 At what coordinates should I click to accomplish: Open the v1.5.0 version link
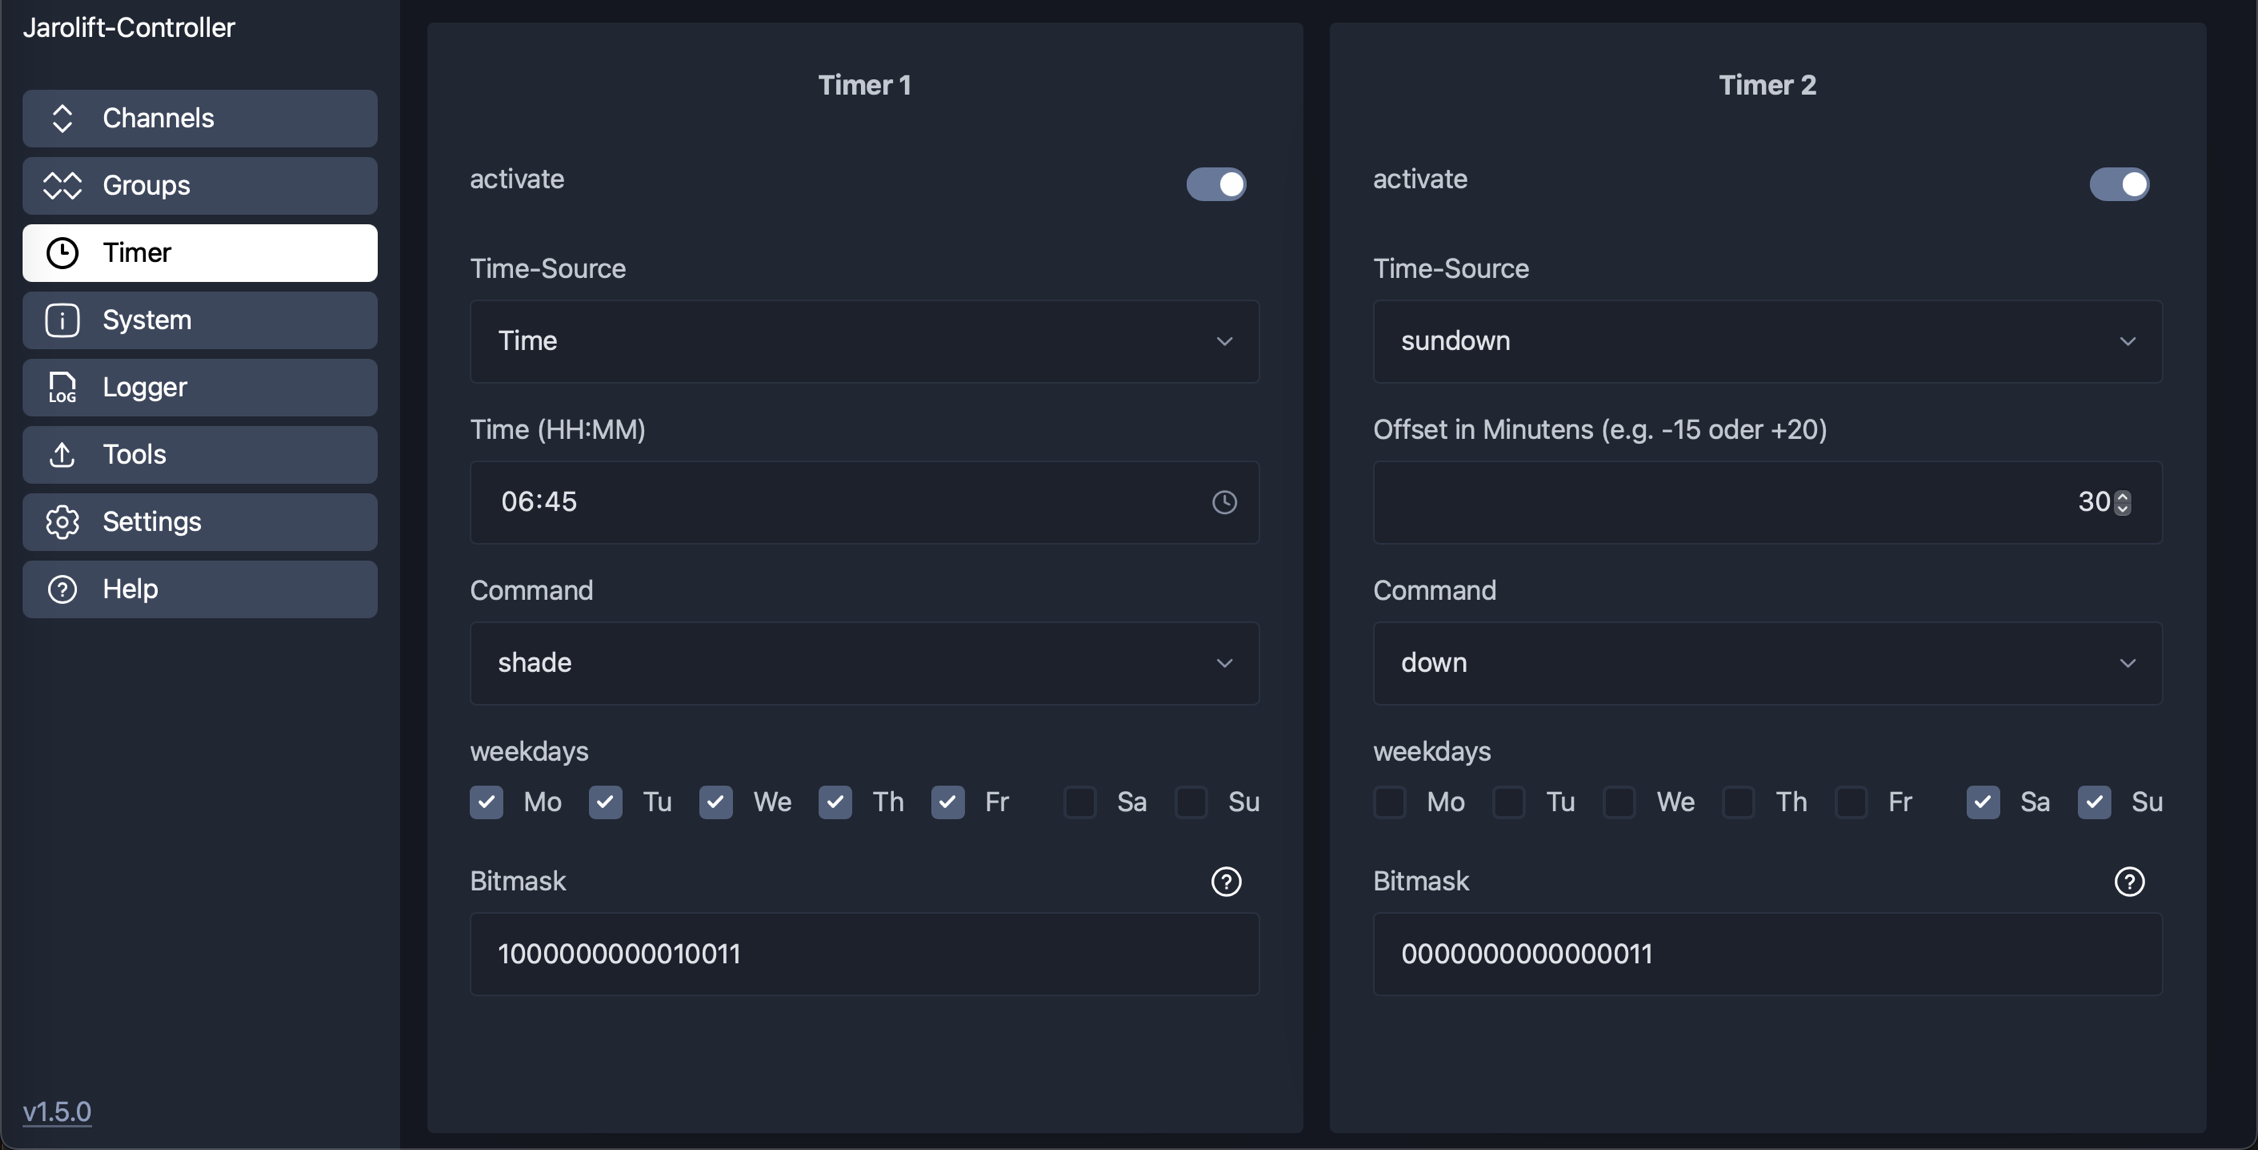pos(57,1111)
